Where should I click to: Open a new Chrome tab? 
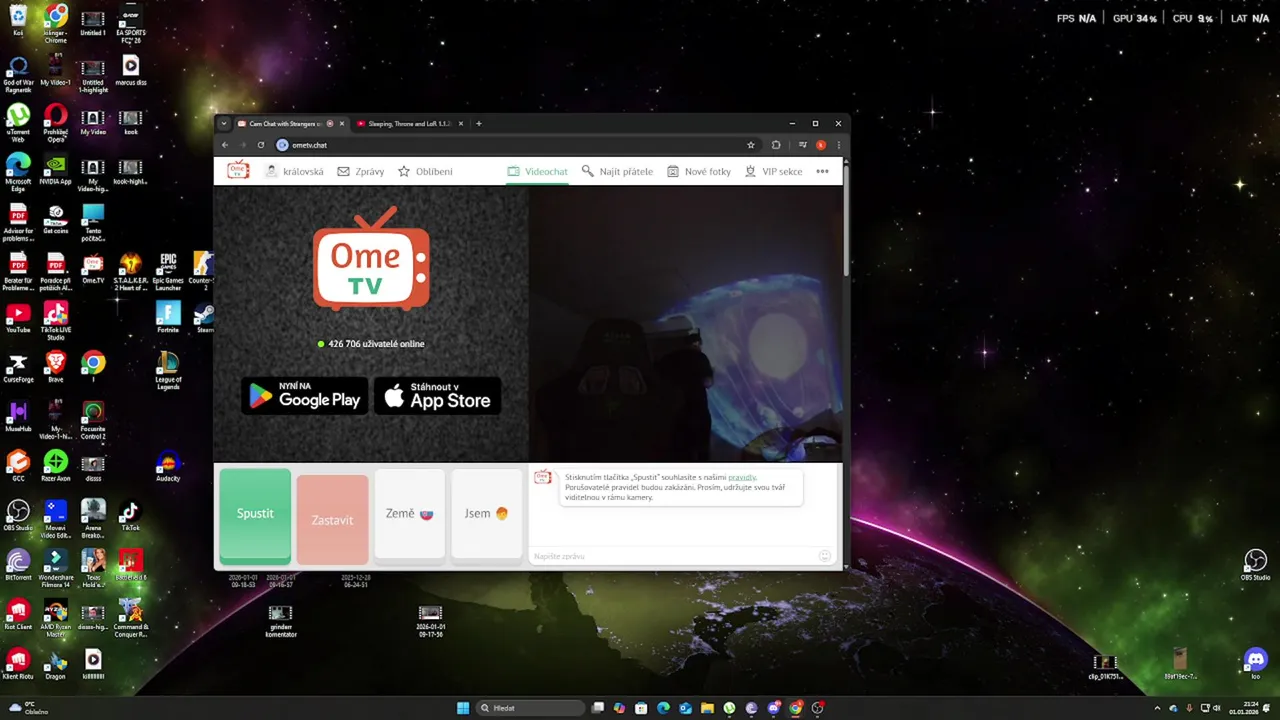(479, 124)
